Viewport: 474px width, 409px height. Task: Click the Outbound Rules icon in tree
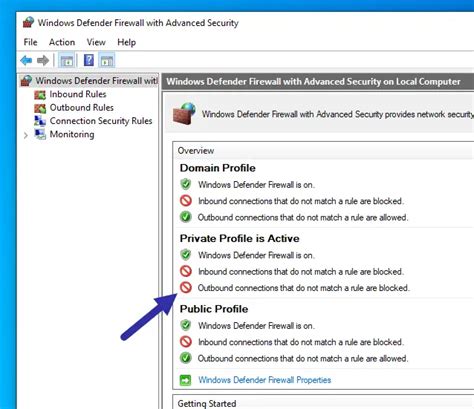coord(40,108)
